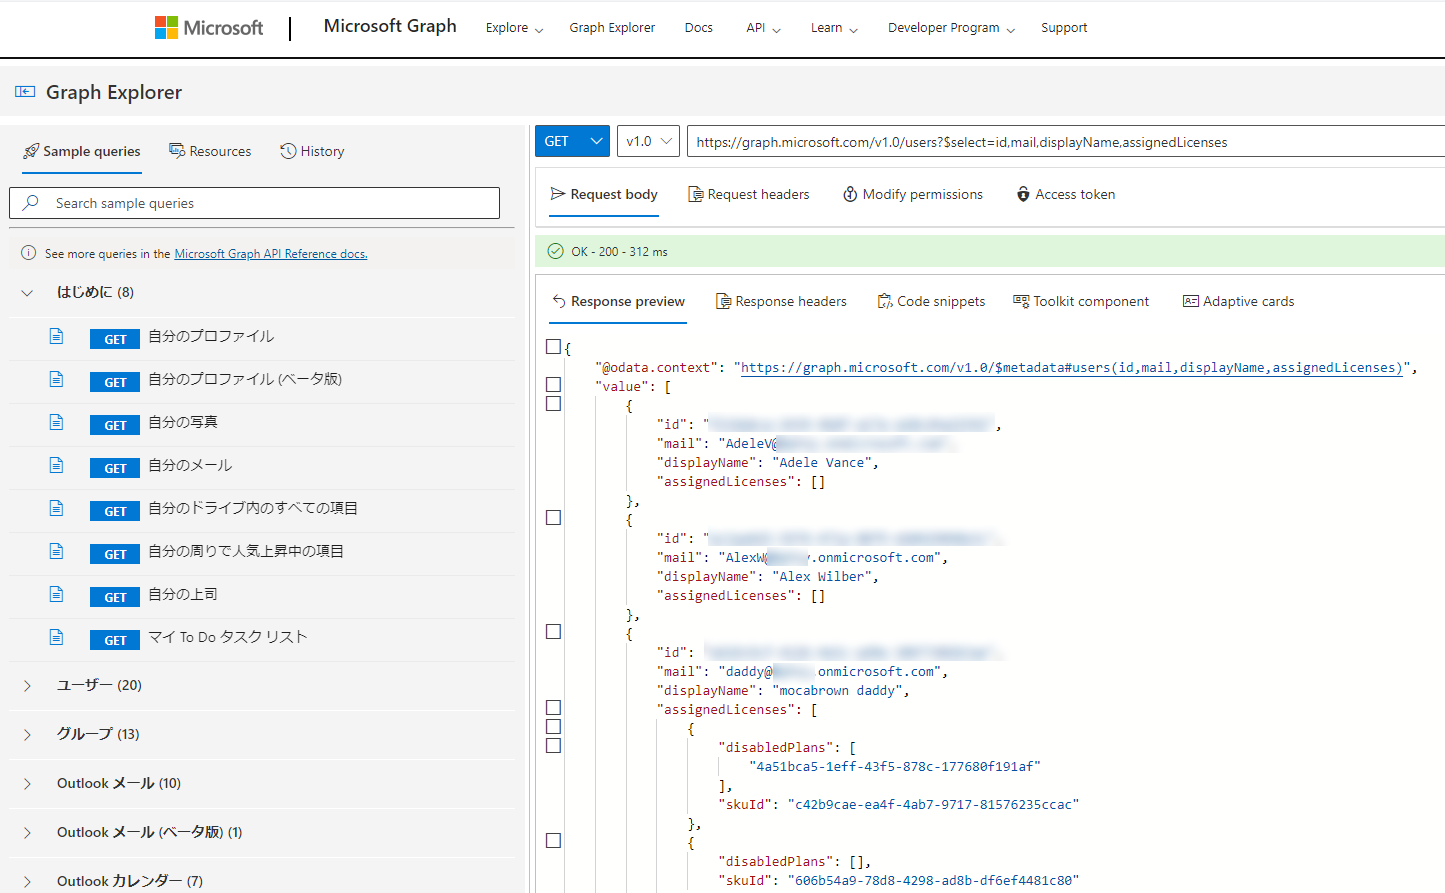Switch to the History tab

coord(312,151)
